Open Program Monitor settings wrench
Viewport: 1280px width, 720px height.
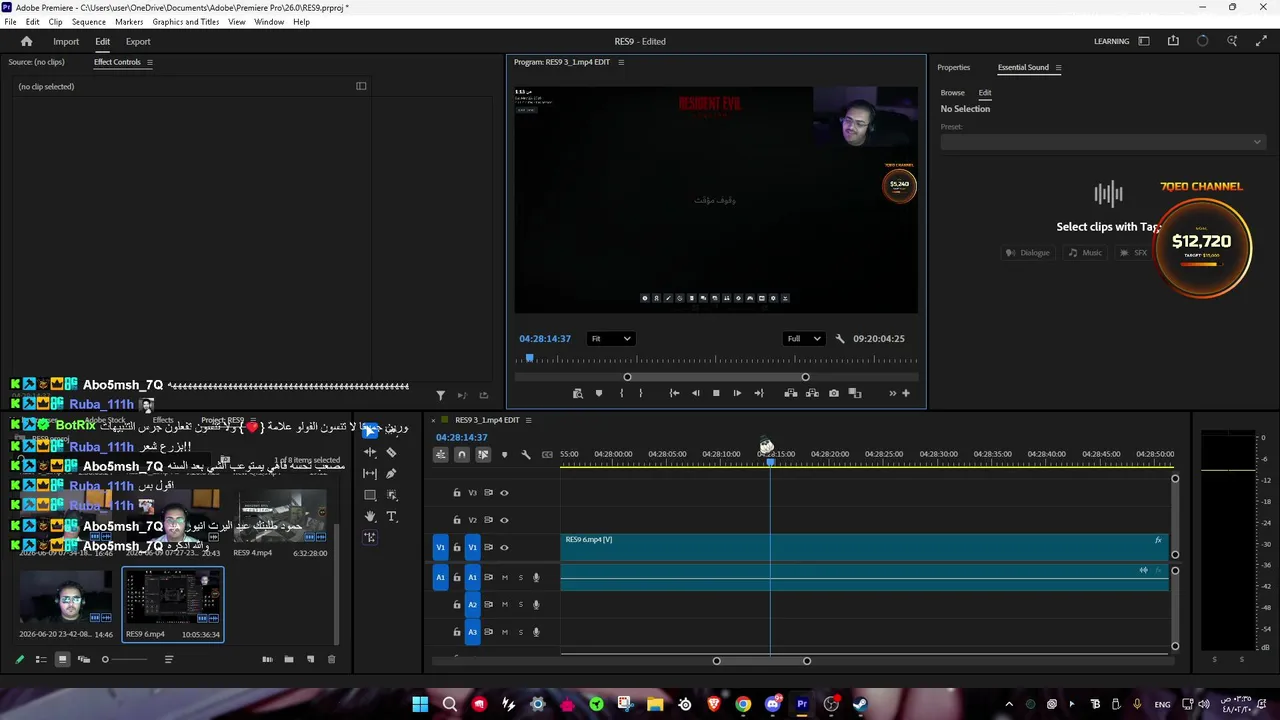(x=840, y=339)
